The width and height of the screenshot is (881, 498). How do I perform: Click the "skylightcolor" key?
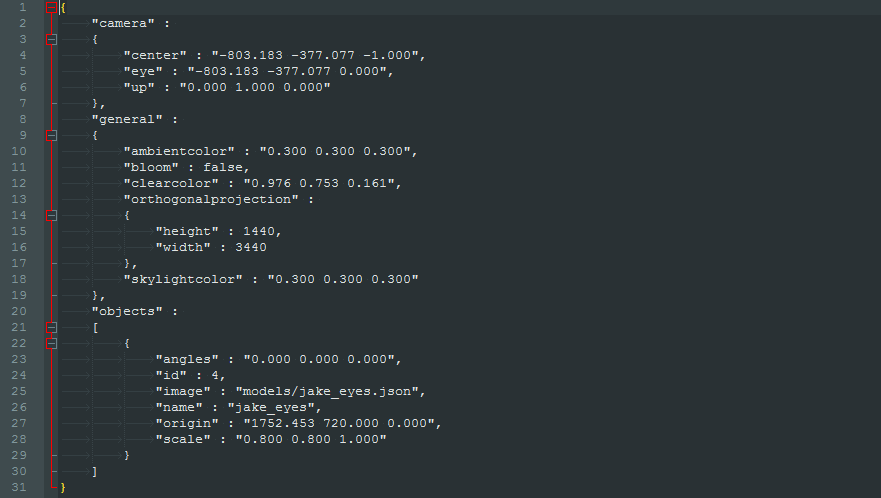(182, 279)
